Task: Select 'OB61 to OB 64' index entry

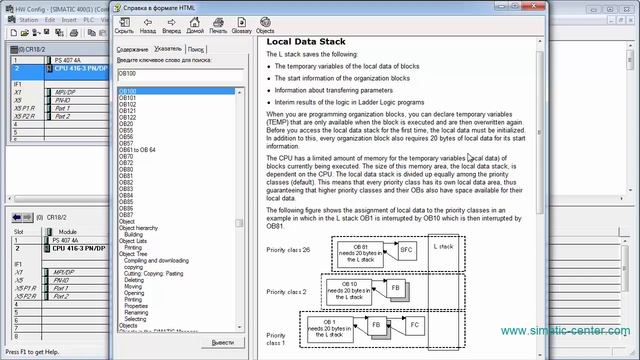Action: [137, 150]
